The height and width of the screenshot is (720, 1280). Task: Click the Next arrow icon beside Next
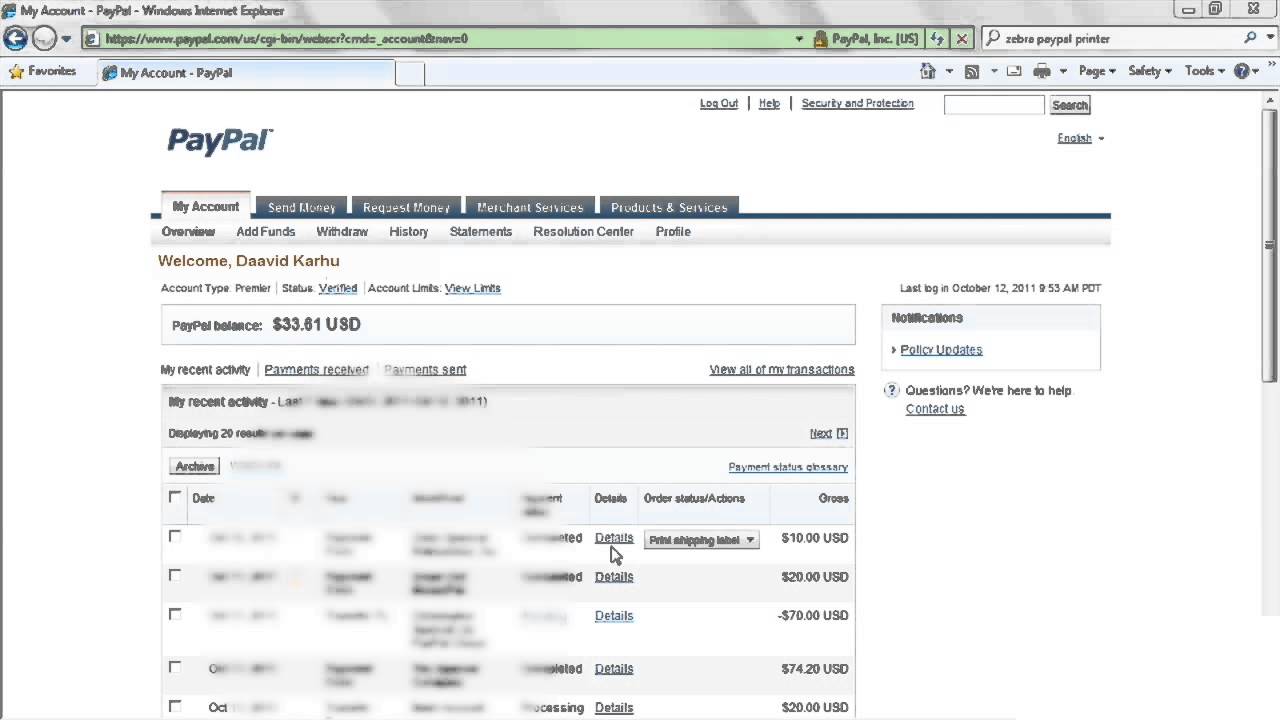(842, 434)
